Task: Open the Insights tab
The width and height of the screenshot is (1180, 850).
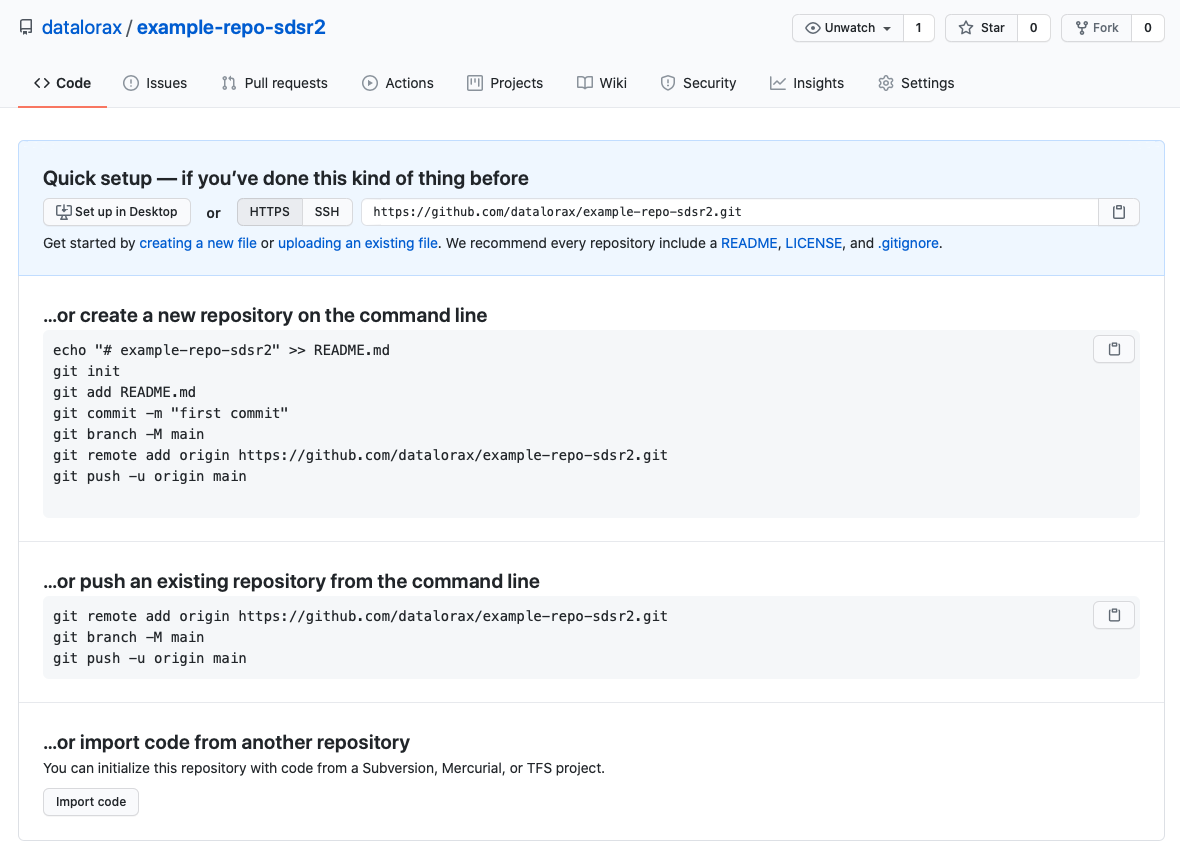Action: (807, 83)
